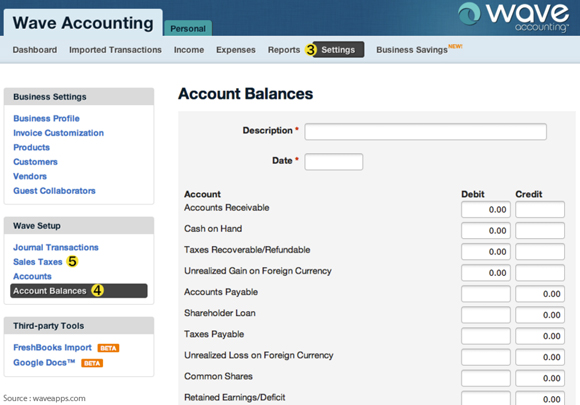Click the Accounts Receivable debit field

coord(486,210)
